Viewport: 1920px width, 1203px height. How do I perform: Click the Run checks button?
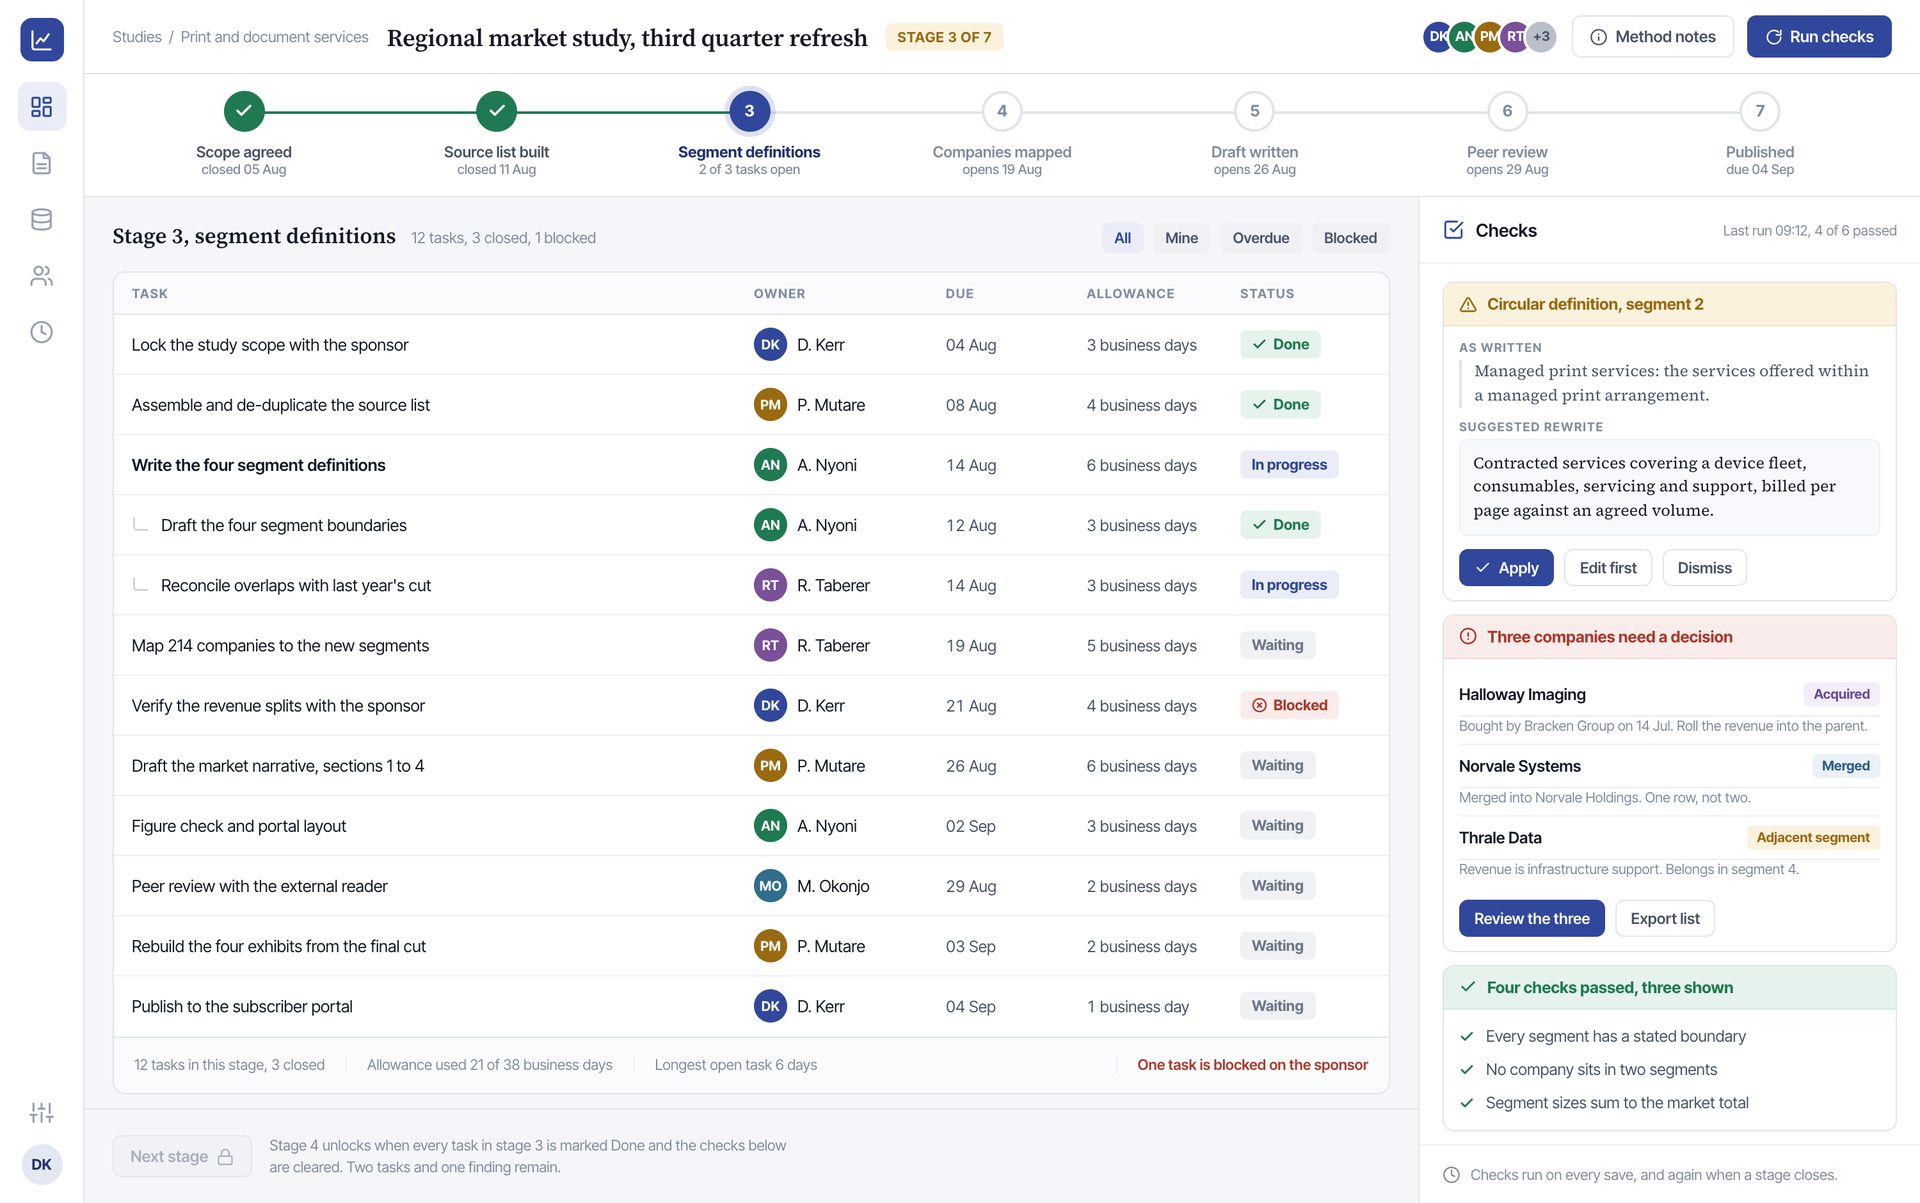click(1818, 37)
